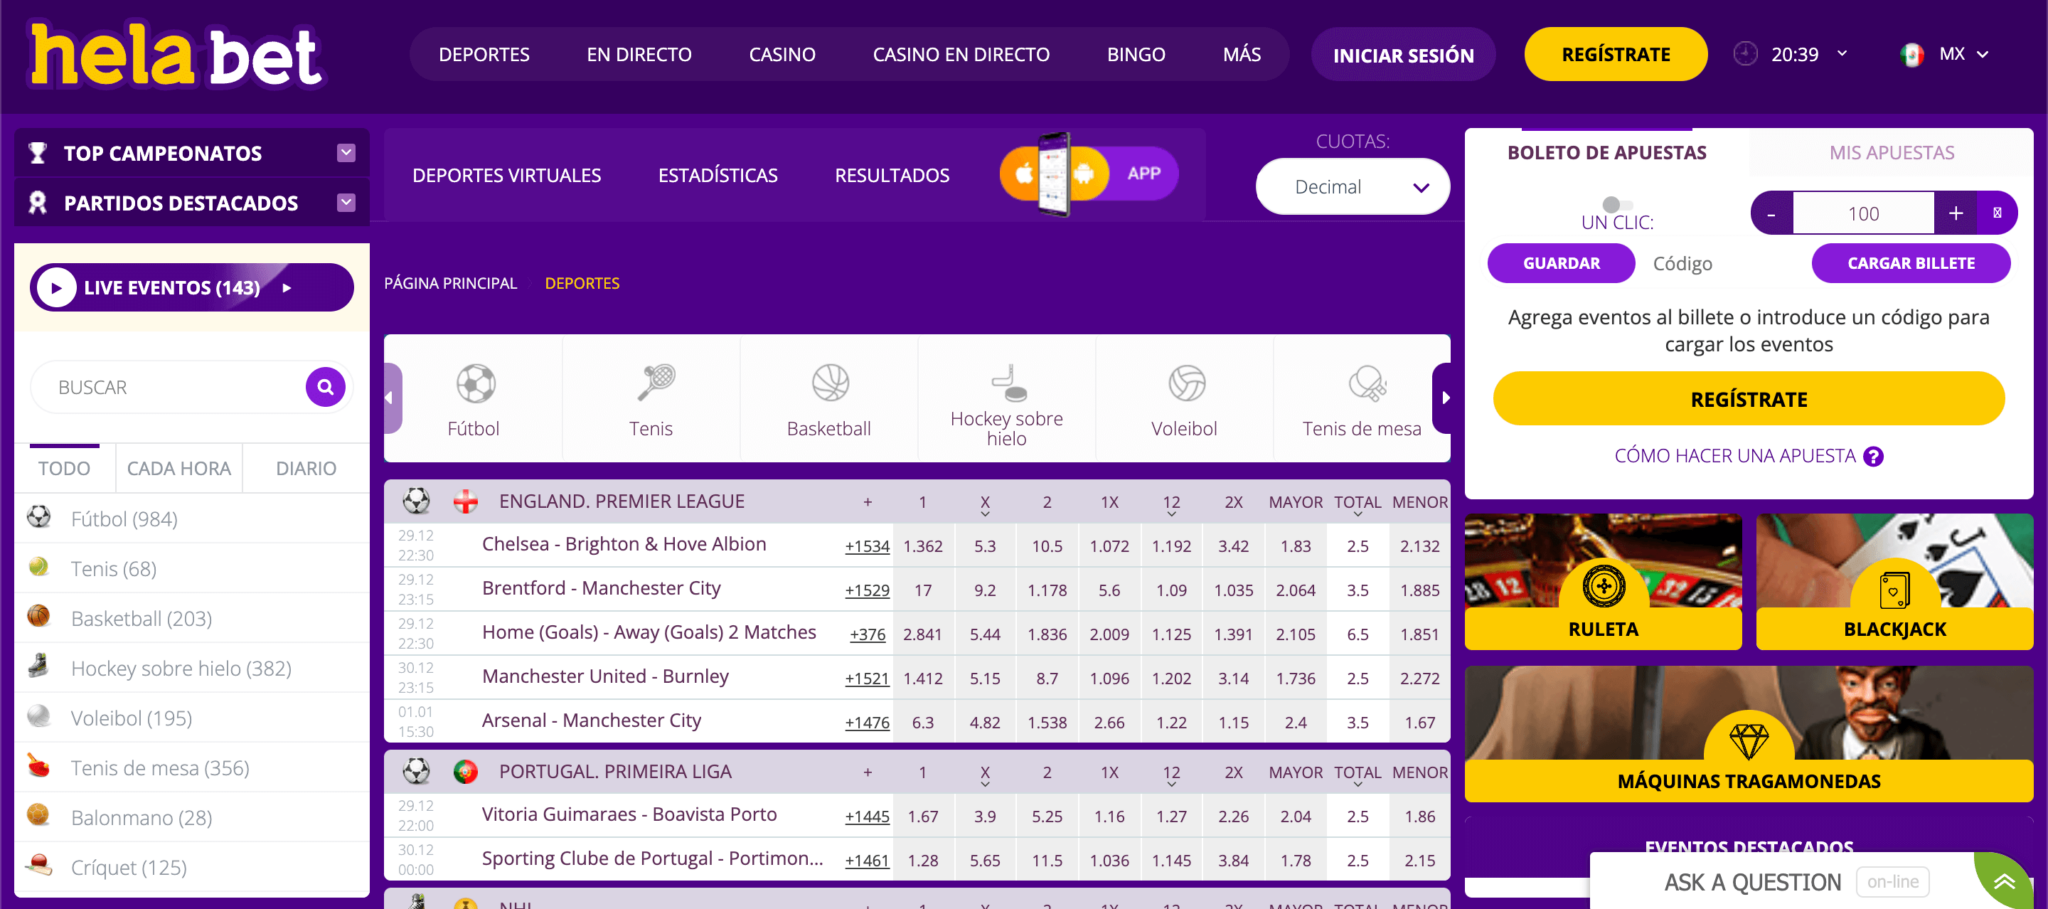This screenshot has height=909, width=2048.
Task: Click the search magnifier button
Action: [x=326, y=387]
